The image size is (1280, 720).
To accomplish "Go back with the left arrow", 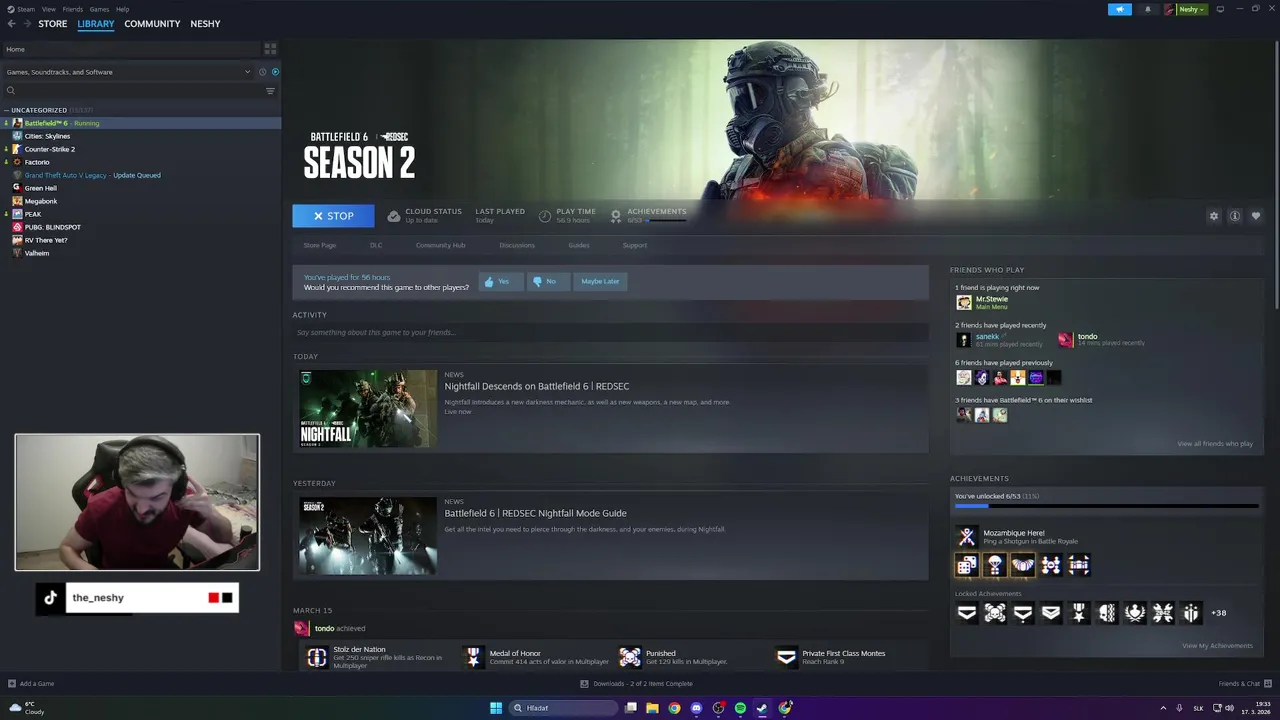I will (x=11, y=24).
